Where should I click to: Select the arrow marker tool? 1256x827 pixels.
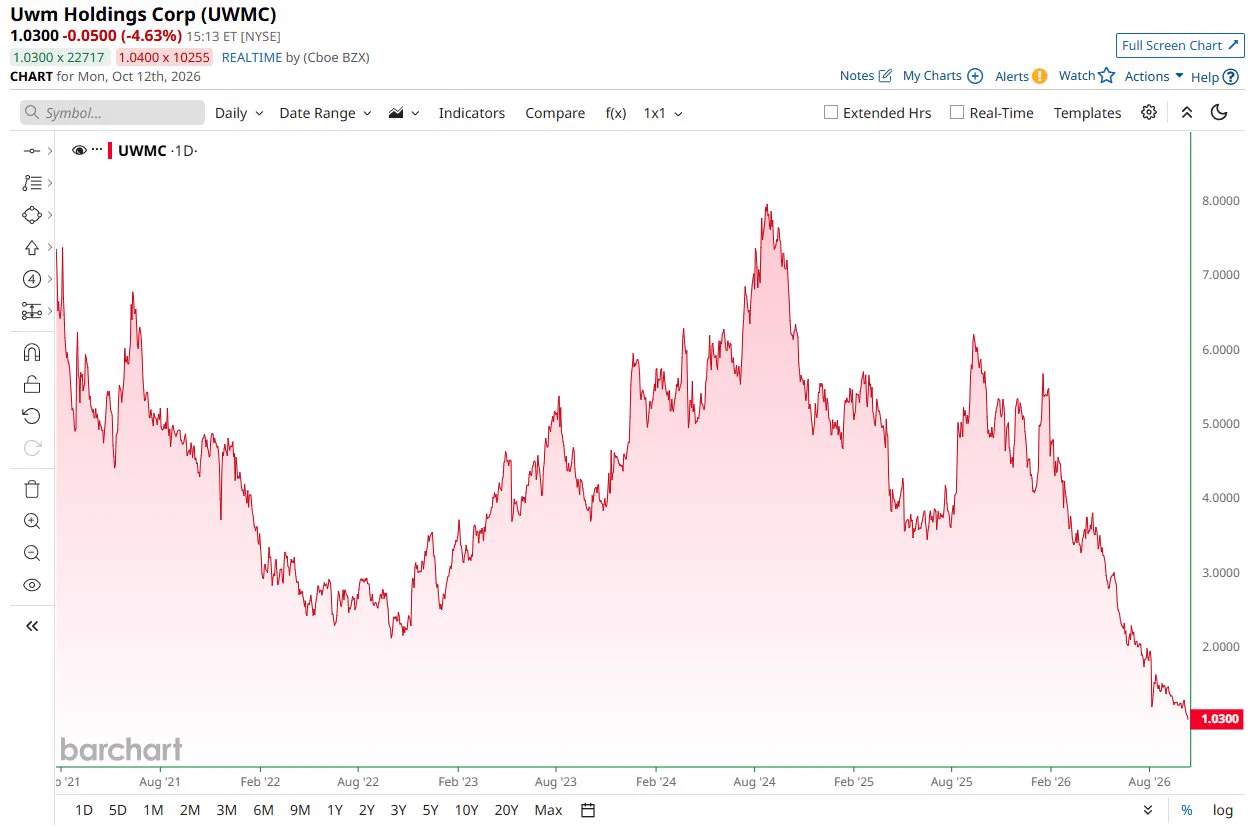point(31,247)
